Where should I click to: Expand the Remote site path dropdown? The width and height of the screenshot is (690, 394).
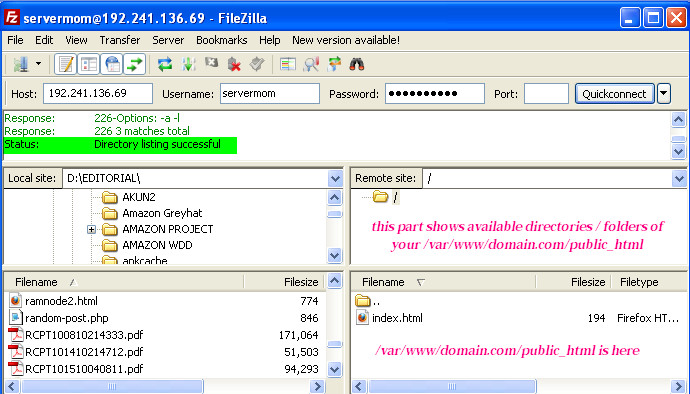679,178
